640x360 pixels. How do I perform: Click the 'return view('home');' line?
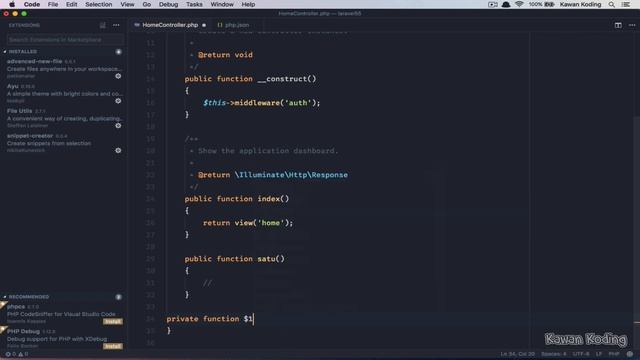pyautogui.click(x=248, y=223)
